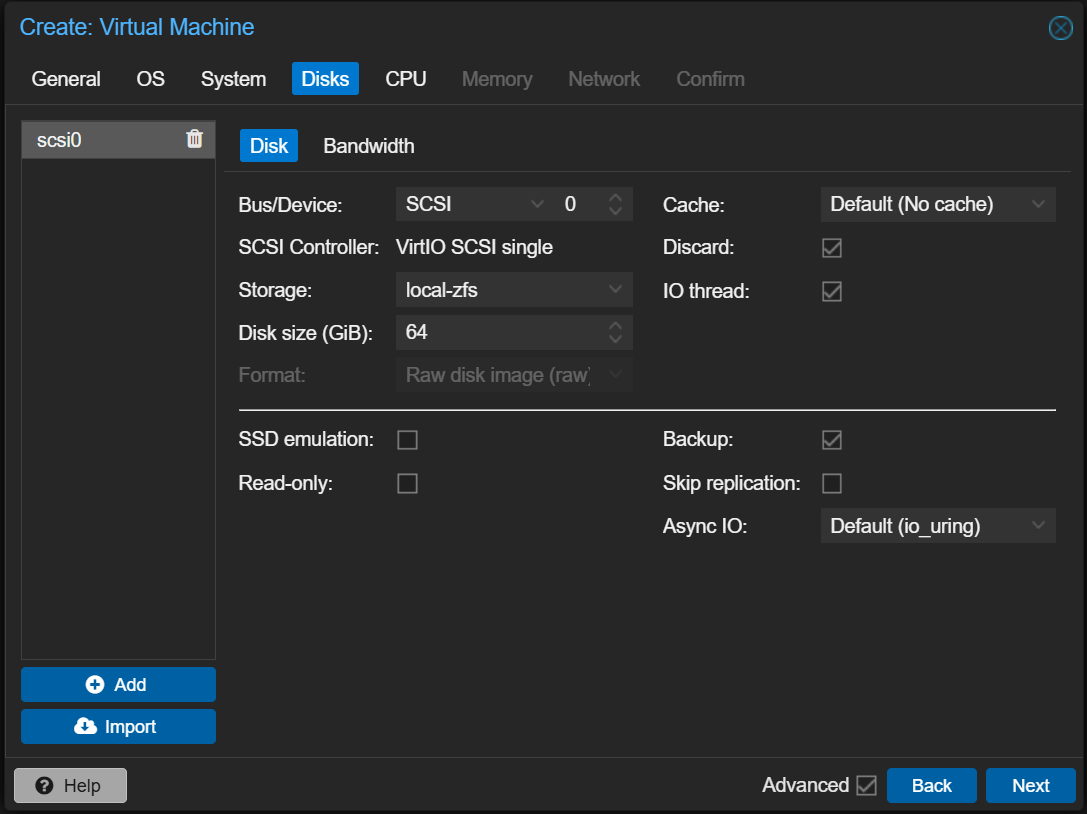
Task: Close the Create Virtual Machine dialog
Action: (1060, 28)
